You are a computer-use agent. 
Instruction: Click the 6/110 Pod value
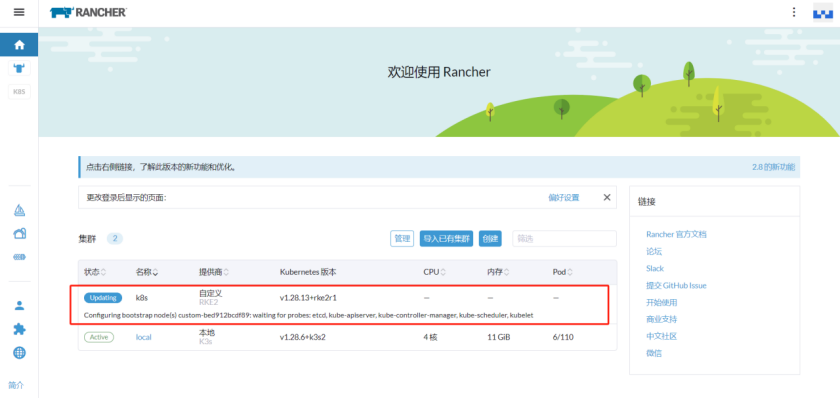(x=562, y=337)
